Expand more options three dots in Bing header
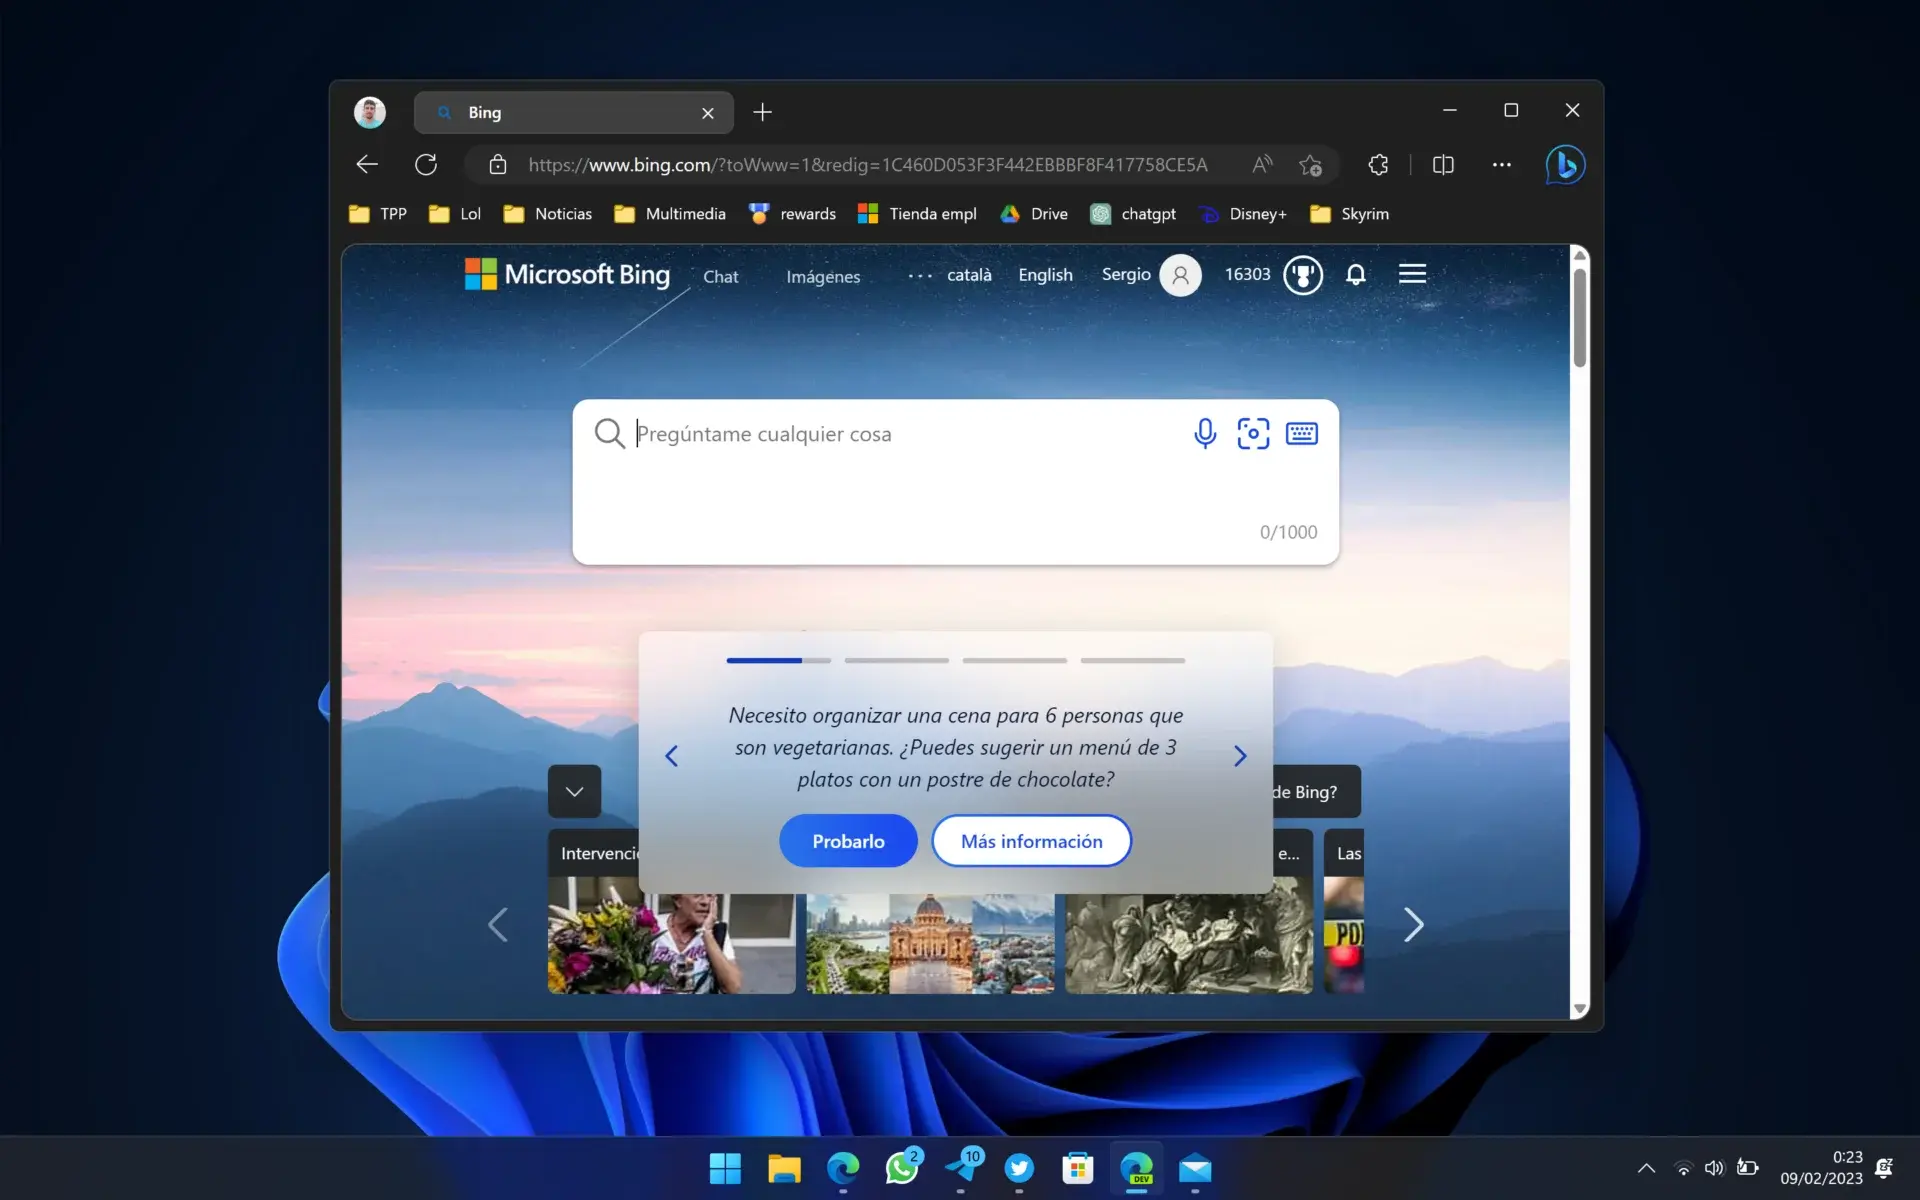 920,276
